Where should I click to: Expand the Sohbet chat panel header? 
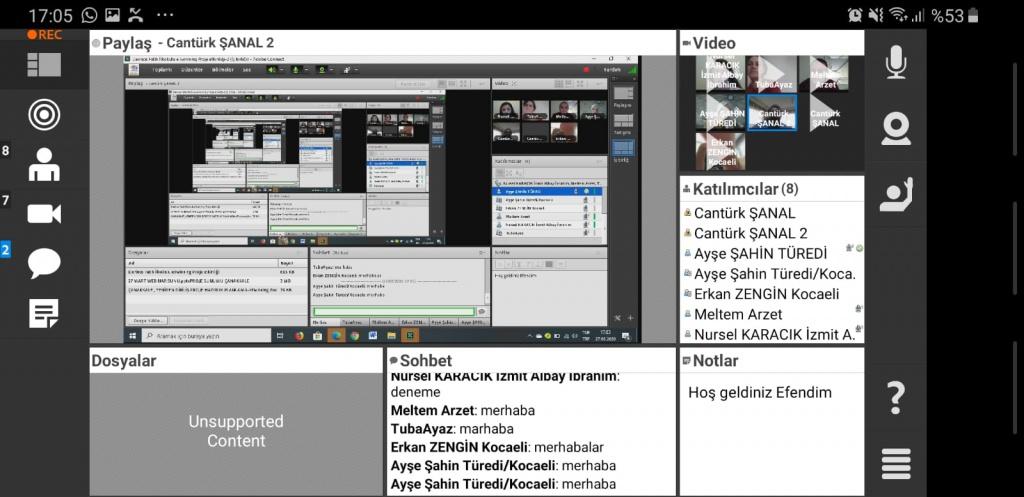[426, 361]
